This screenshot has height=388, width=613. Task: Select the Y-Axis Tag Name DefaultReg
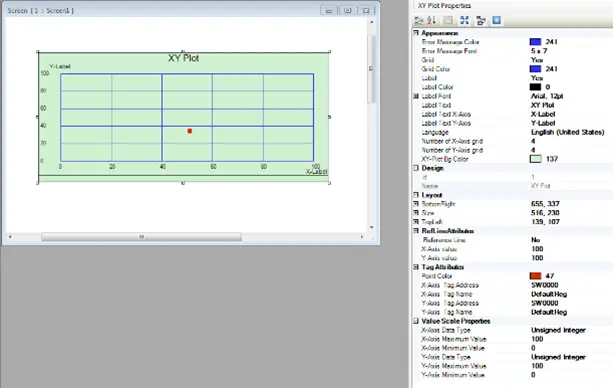point(549,312)
